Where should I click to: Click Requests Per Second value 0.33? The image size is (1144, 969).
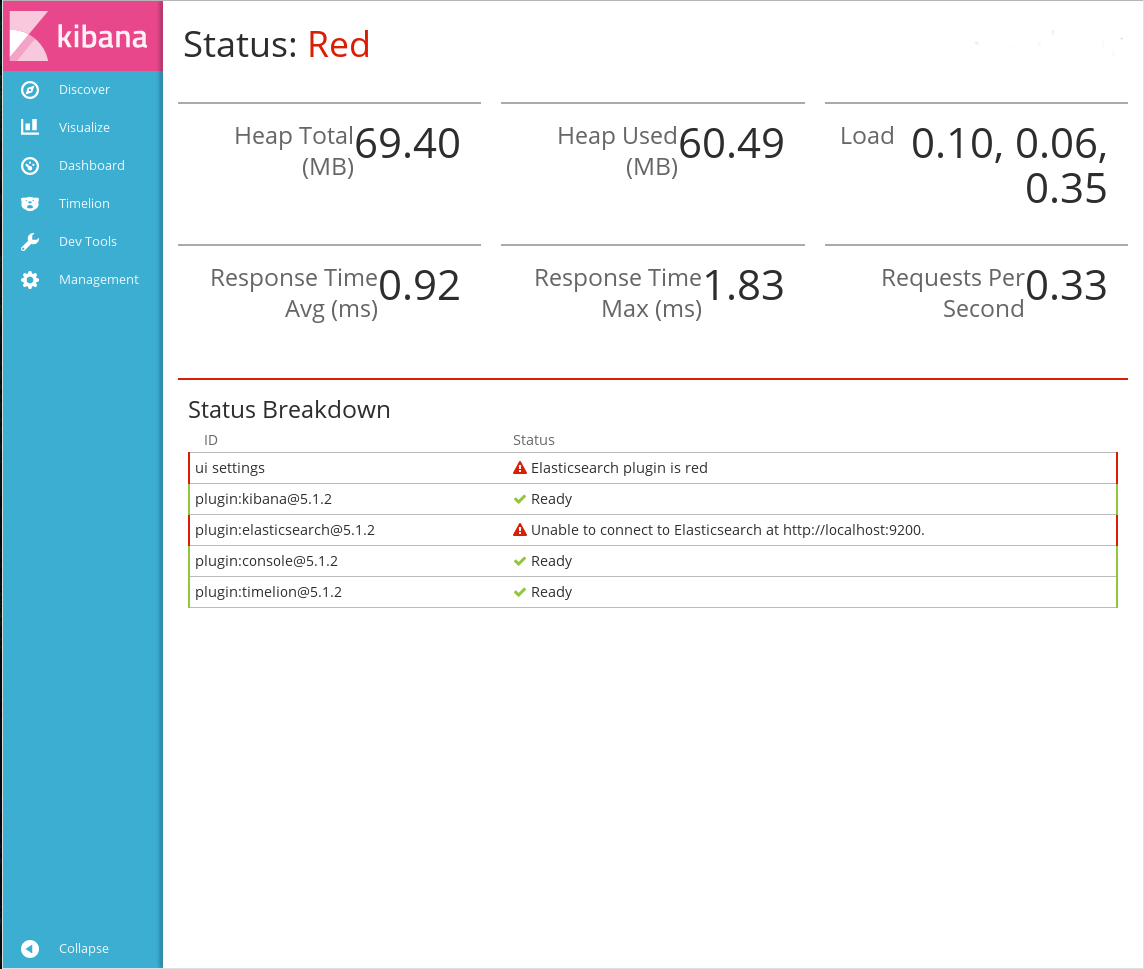[1066, 285]
